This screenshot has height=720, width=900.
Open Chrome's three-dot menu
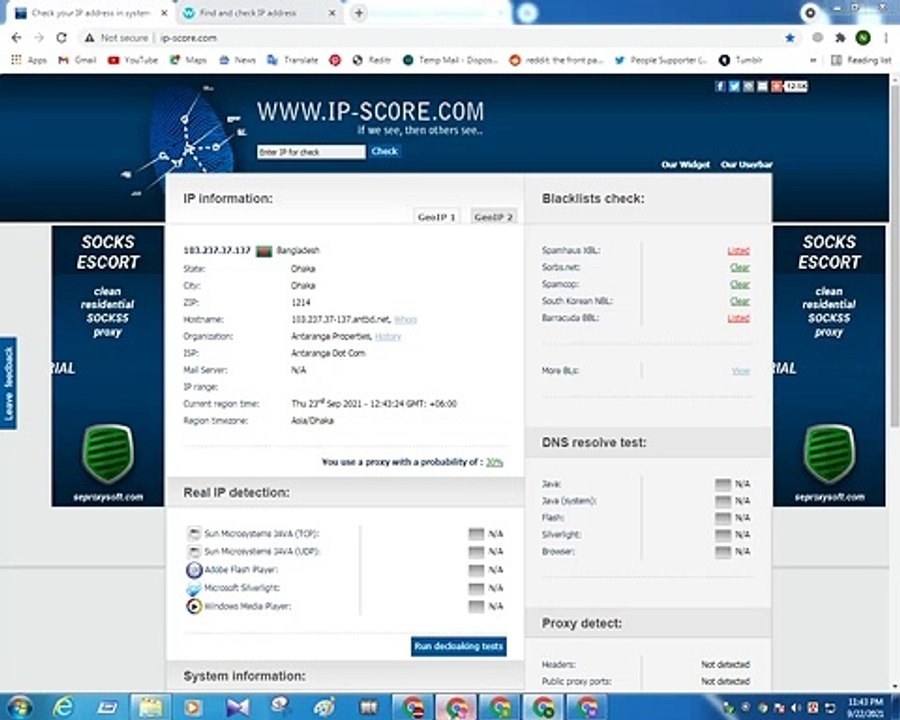click(x=886, y=38)
